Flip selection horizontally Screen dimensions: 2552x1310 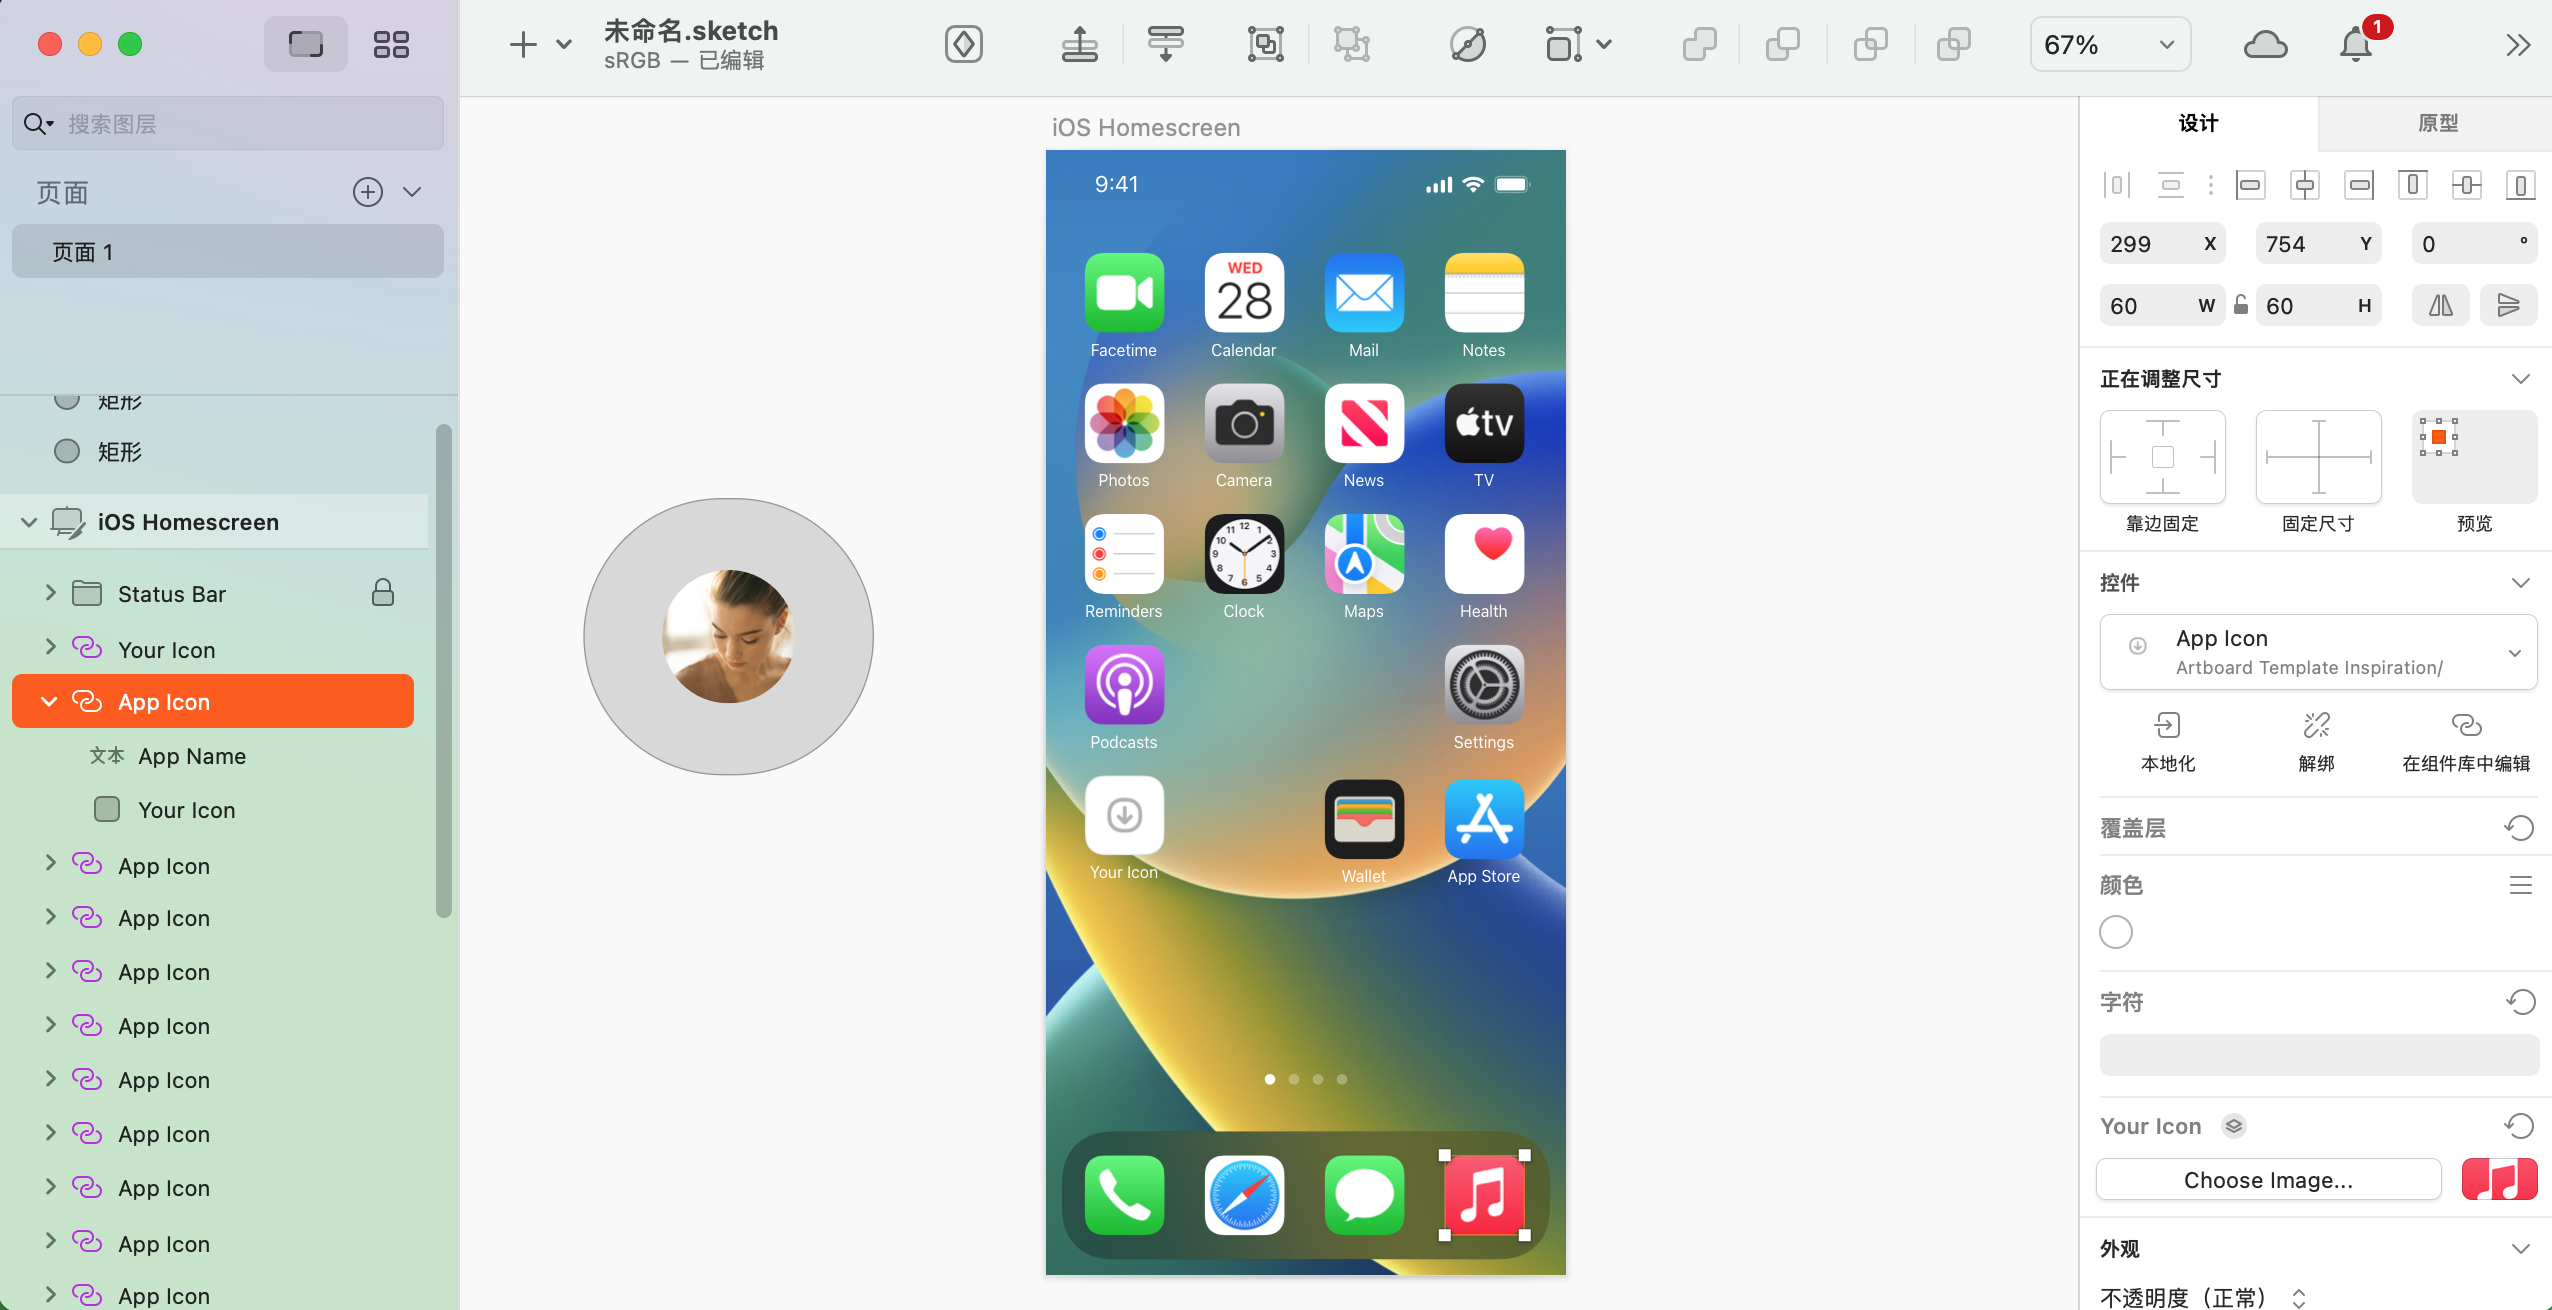click(x=2440, y=305)
